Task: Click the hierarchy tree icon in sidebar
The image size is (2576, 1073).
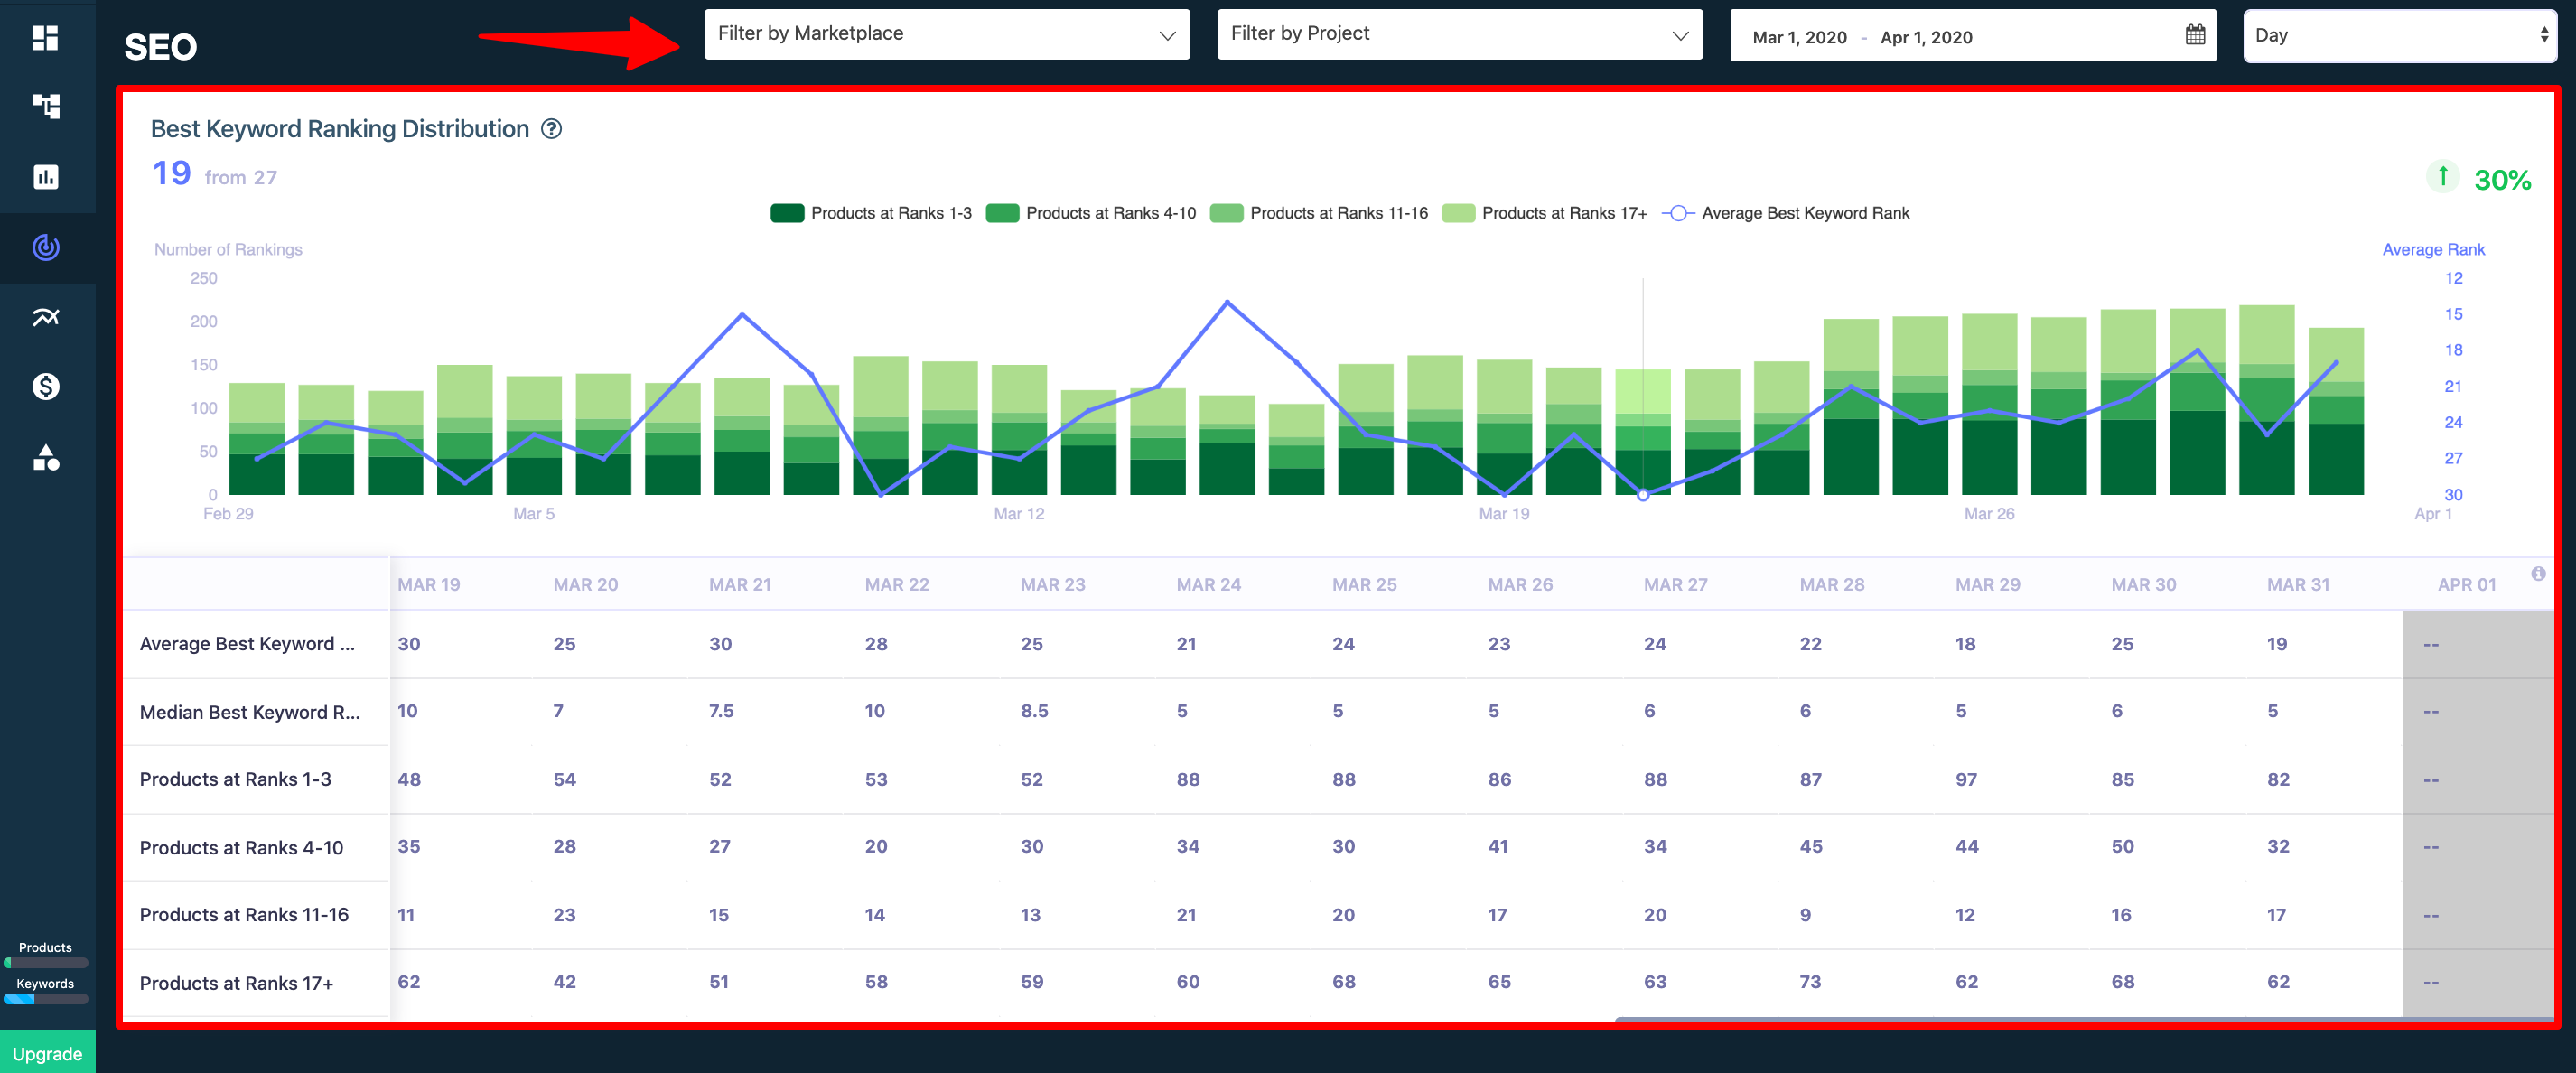Action: (46, 106)
